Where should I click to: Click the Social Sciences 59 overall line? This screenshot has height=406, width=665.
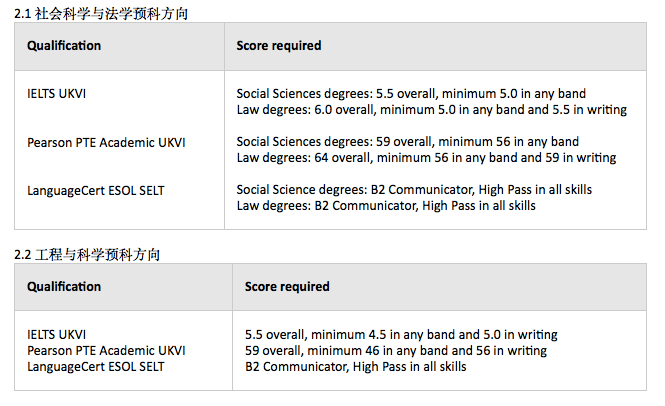point(407,142)
